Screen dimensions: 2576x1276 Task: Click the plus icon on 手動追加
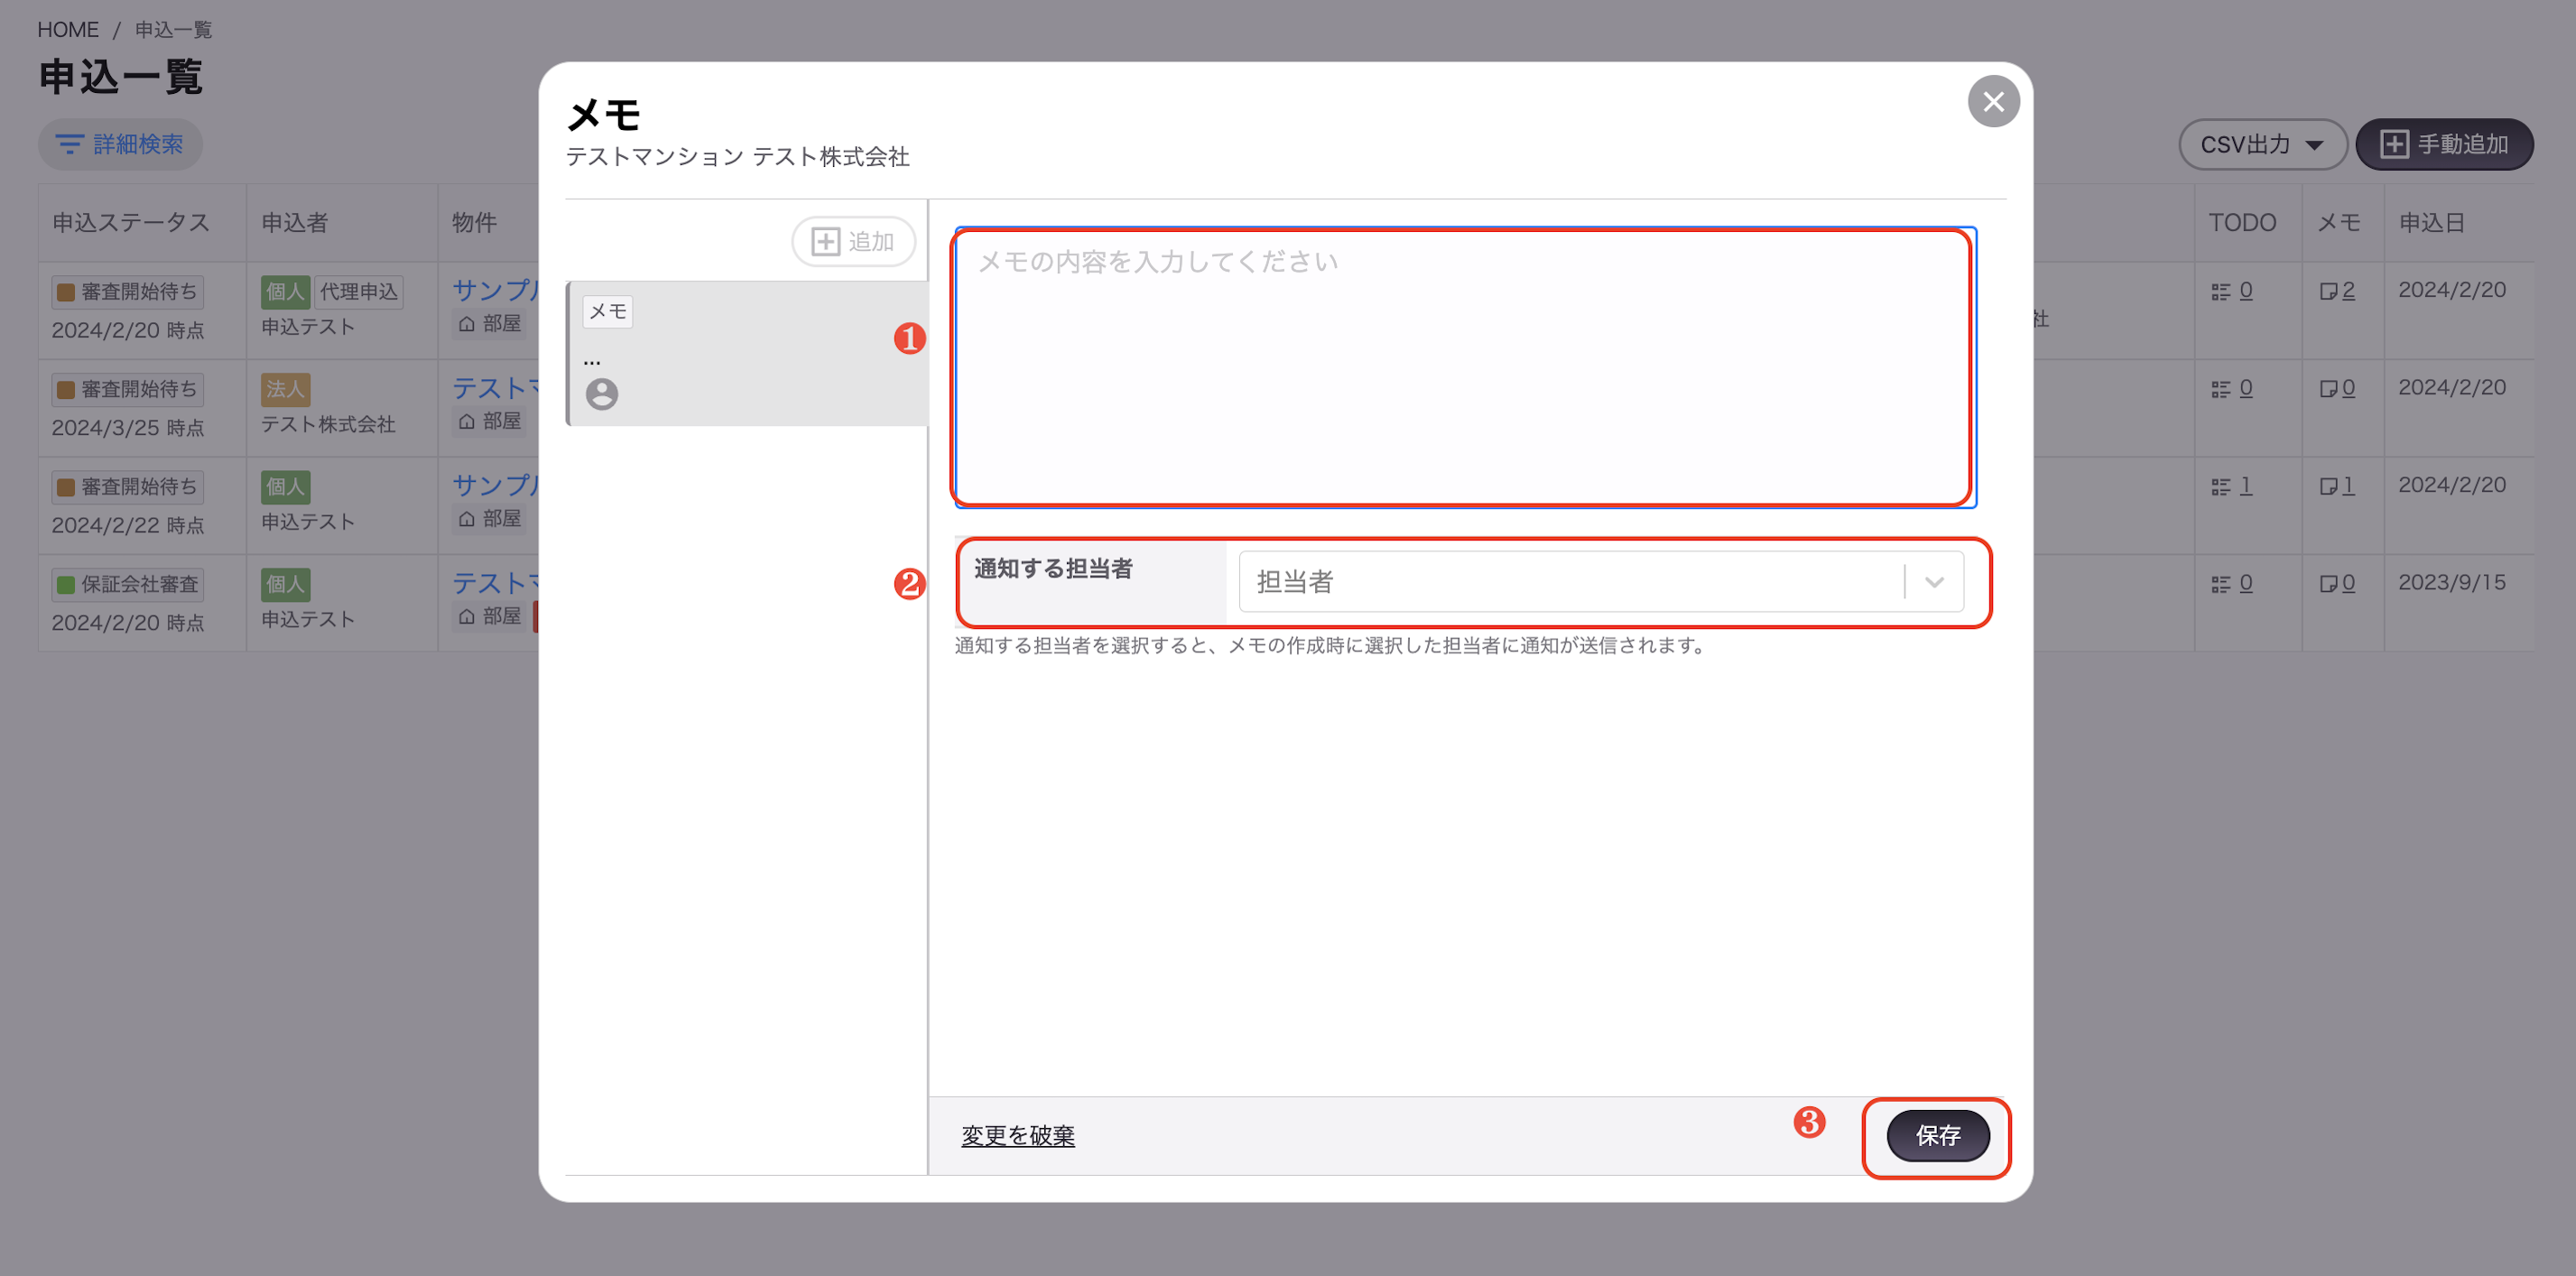click(2394, 144)
